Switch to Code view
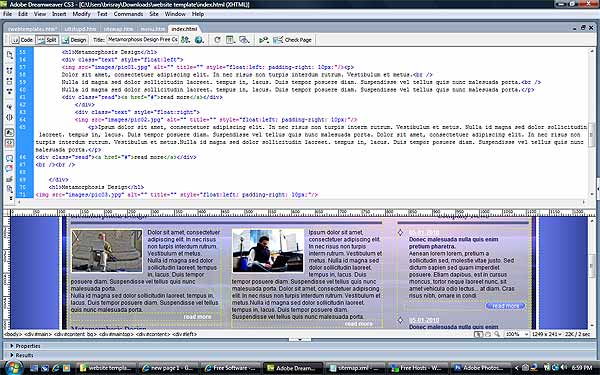600x375 pixels. pyautogui.click(x=22, y=40)
